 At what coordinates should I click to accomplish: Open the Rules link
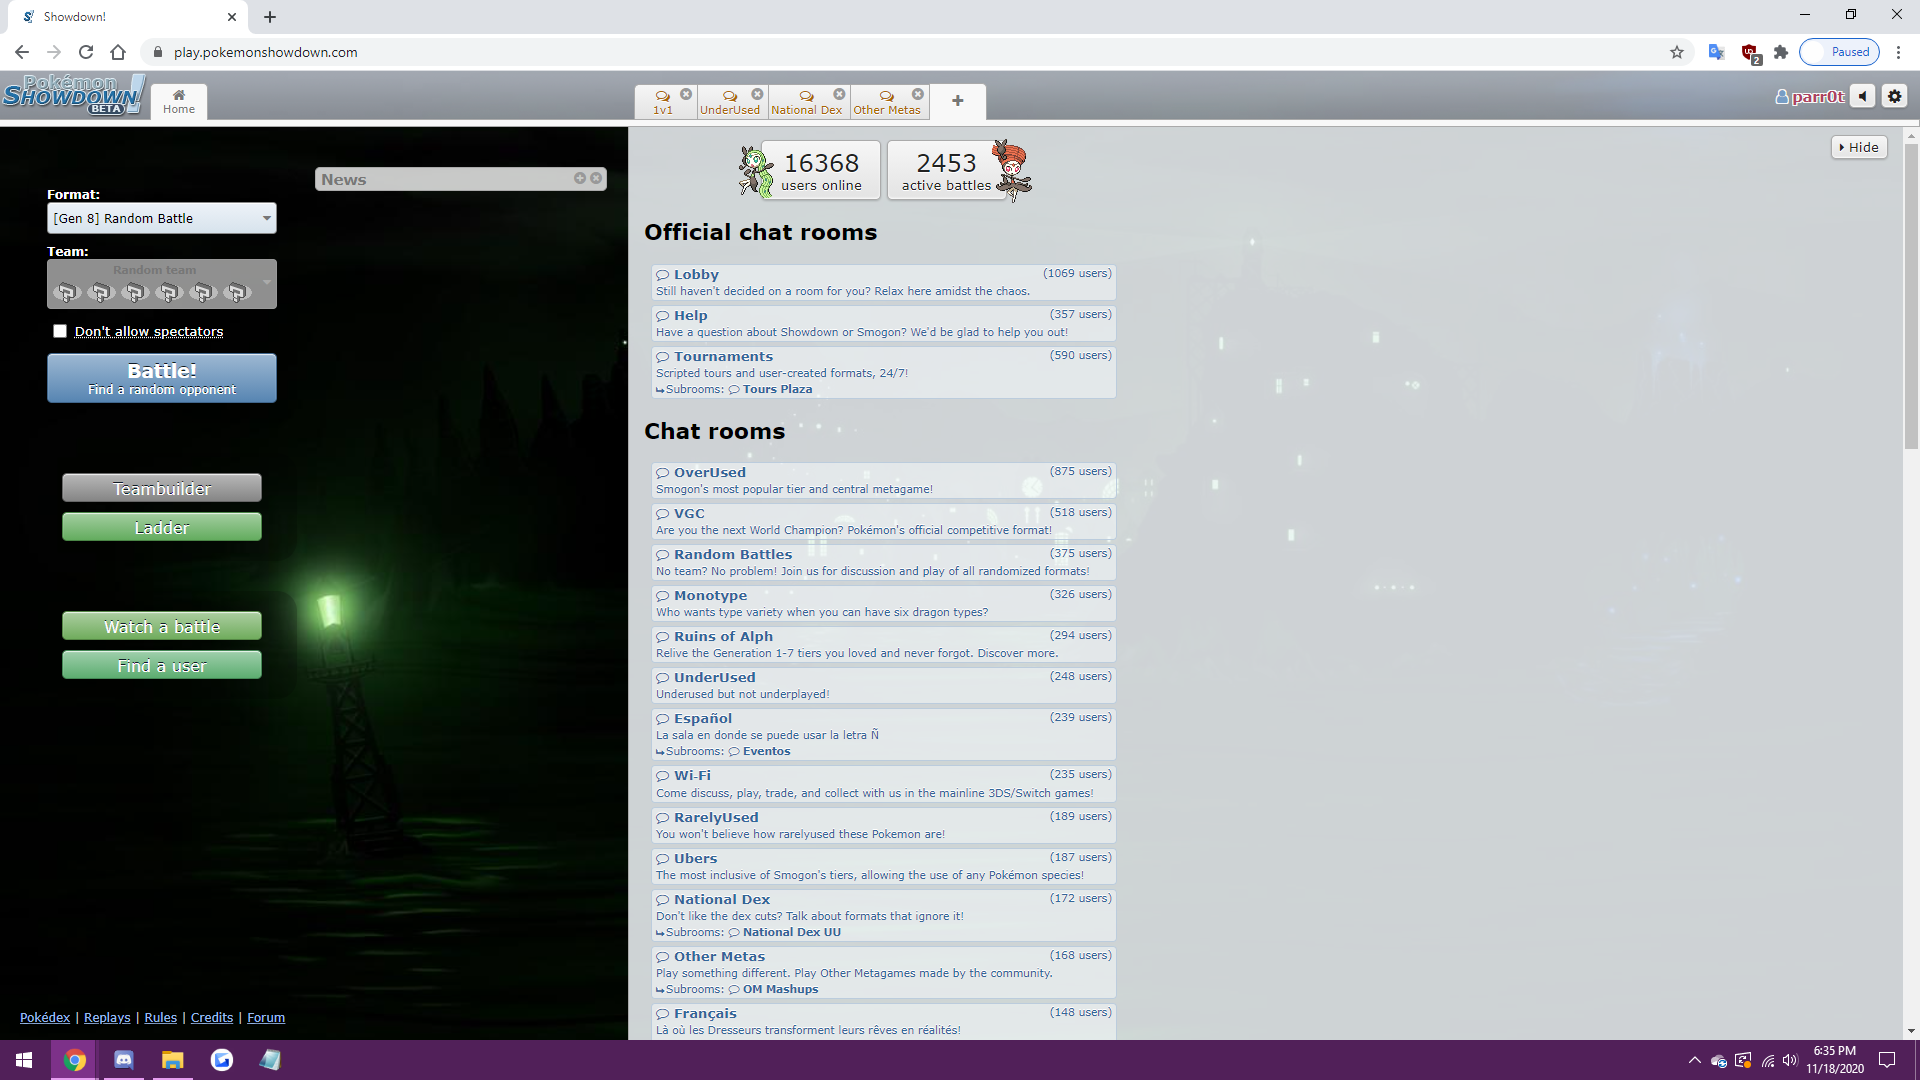[160, 1017]
